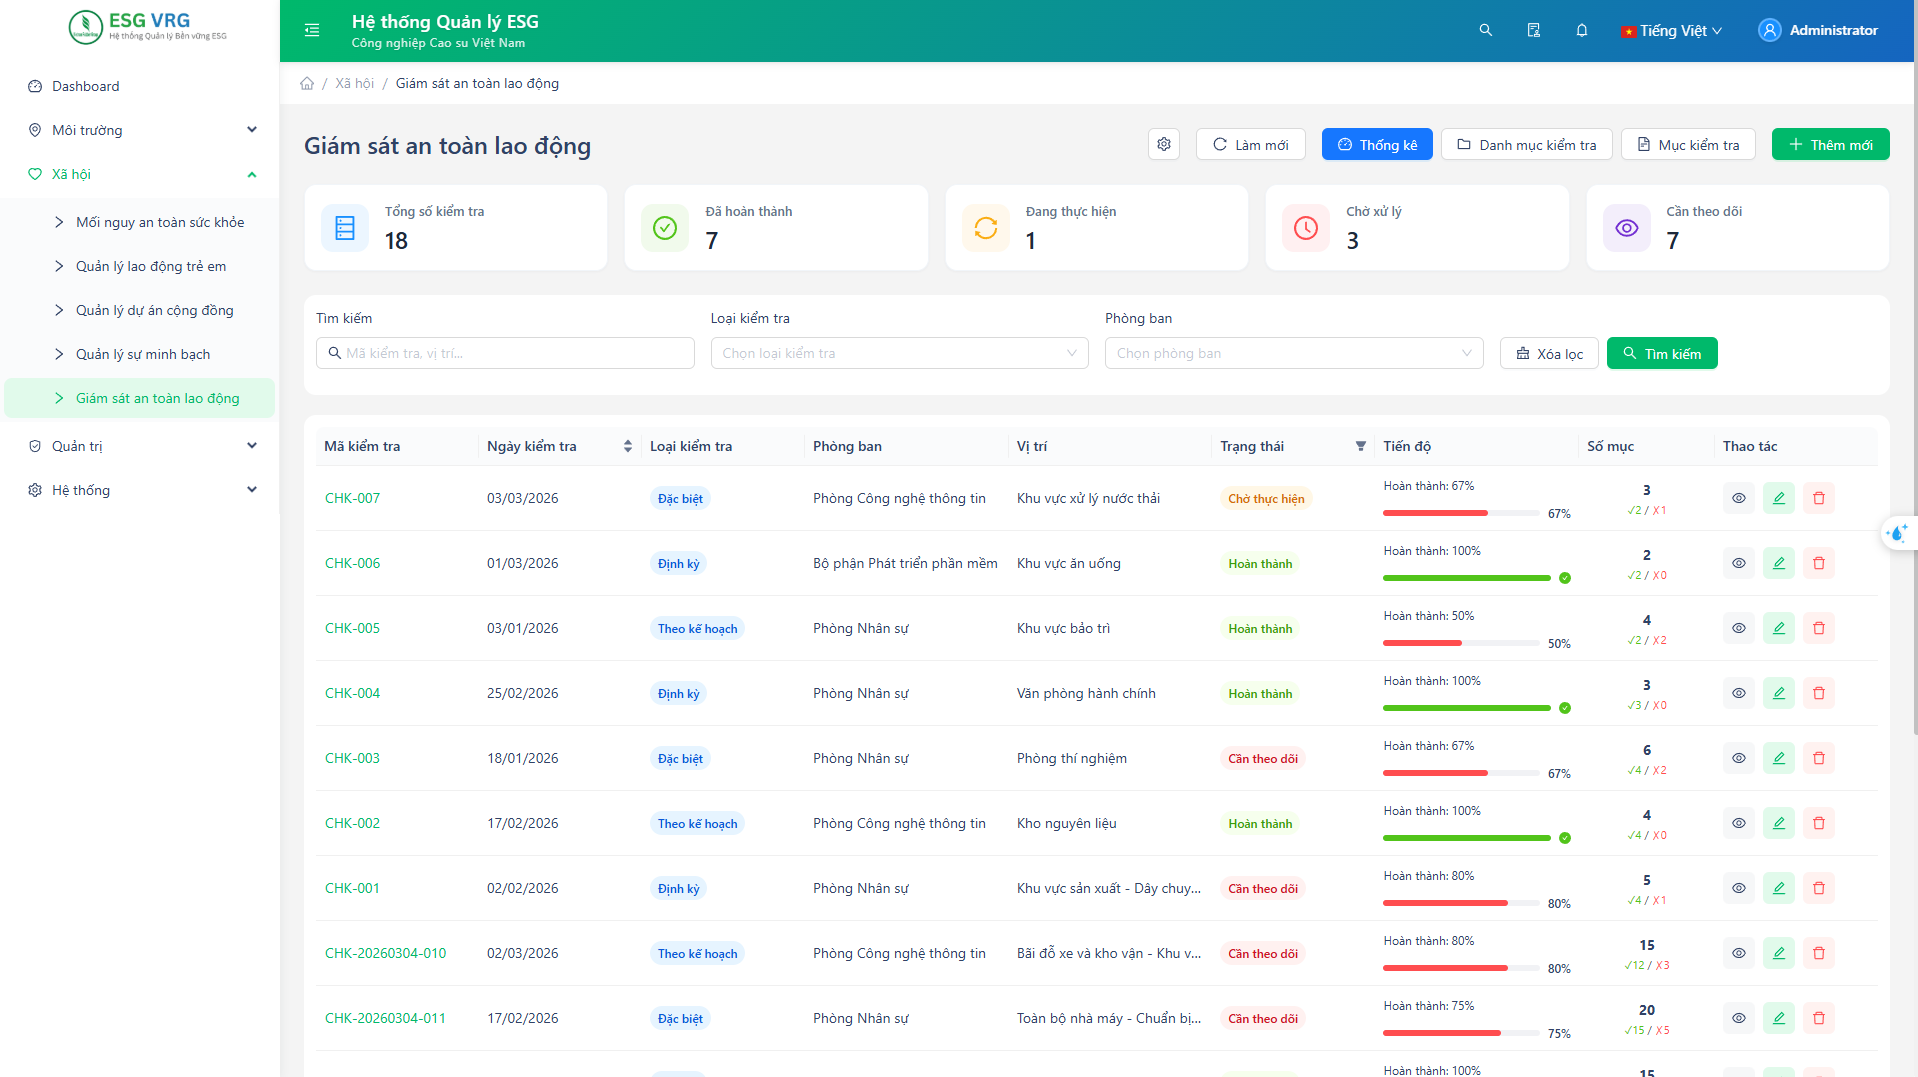Delete inspection CHK-002
The width and height of the screenshot is (1918, 1077).
pyautogui.click(x=1819, y=823)
